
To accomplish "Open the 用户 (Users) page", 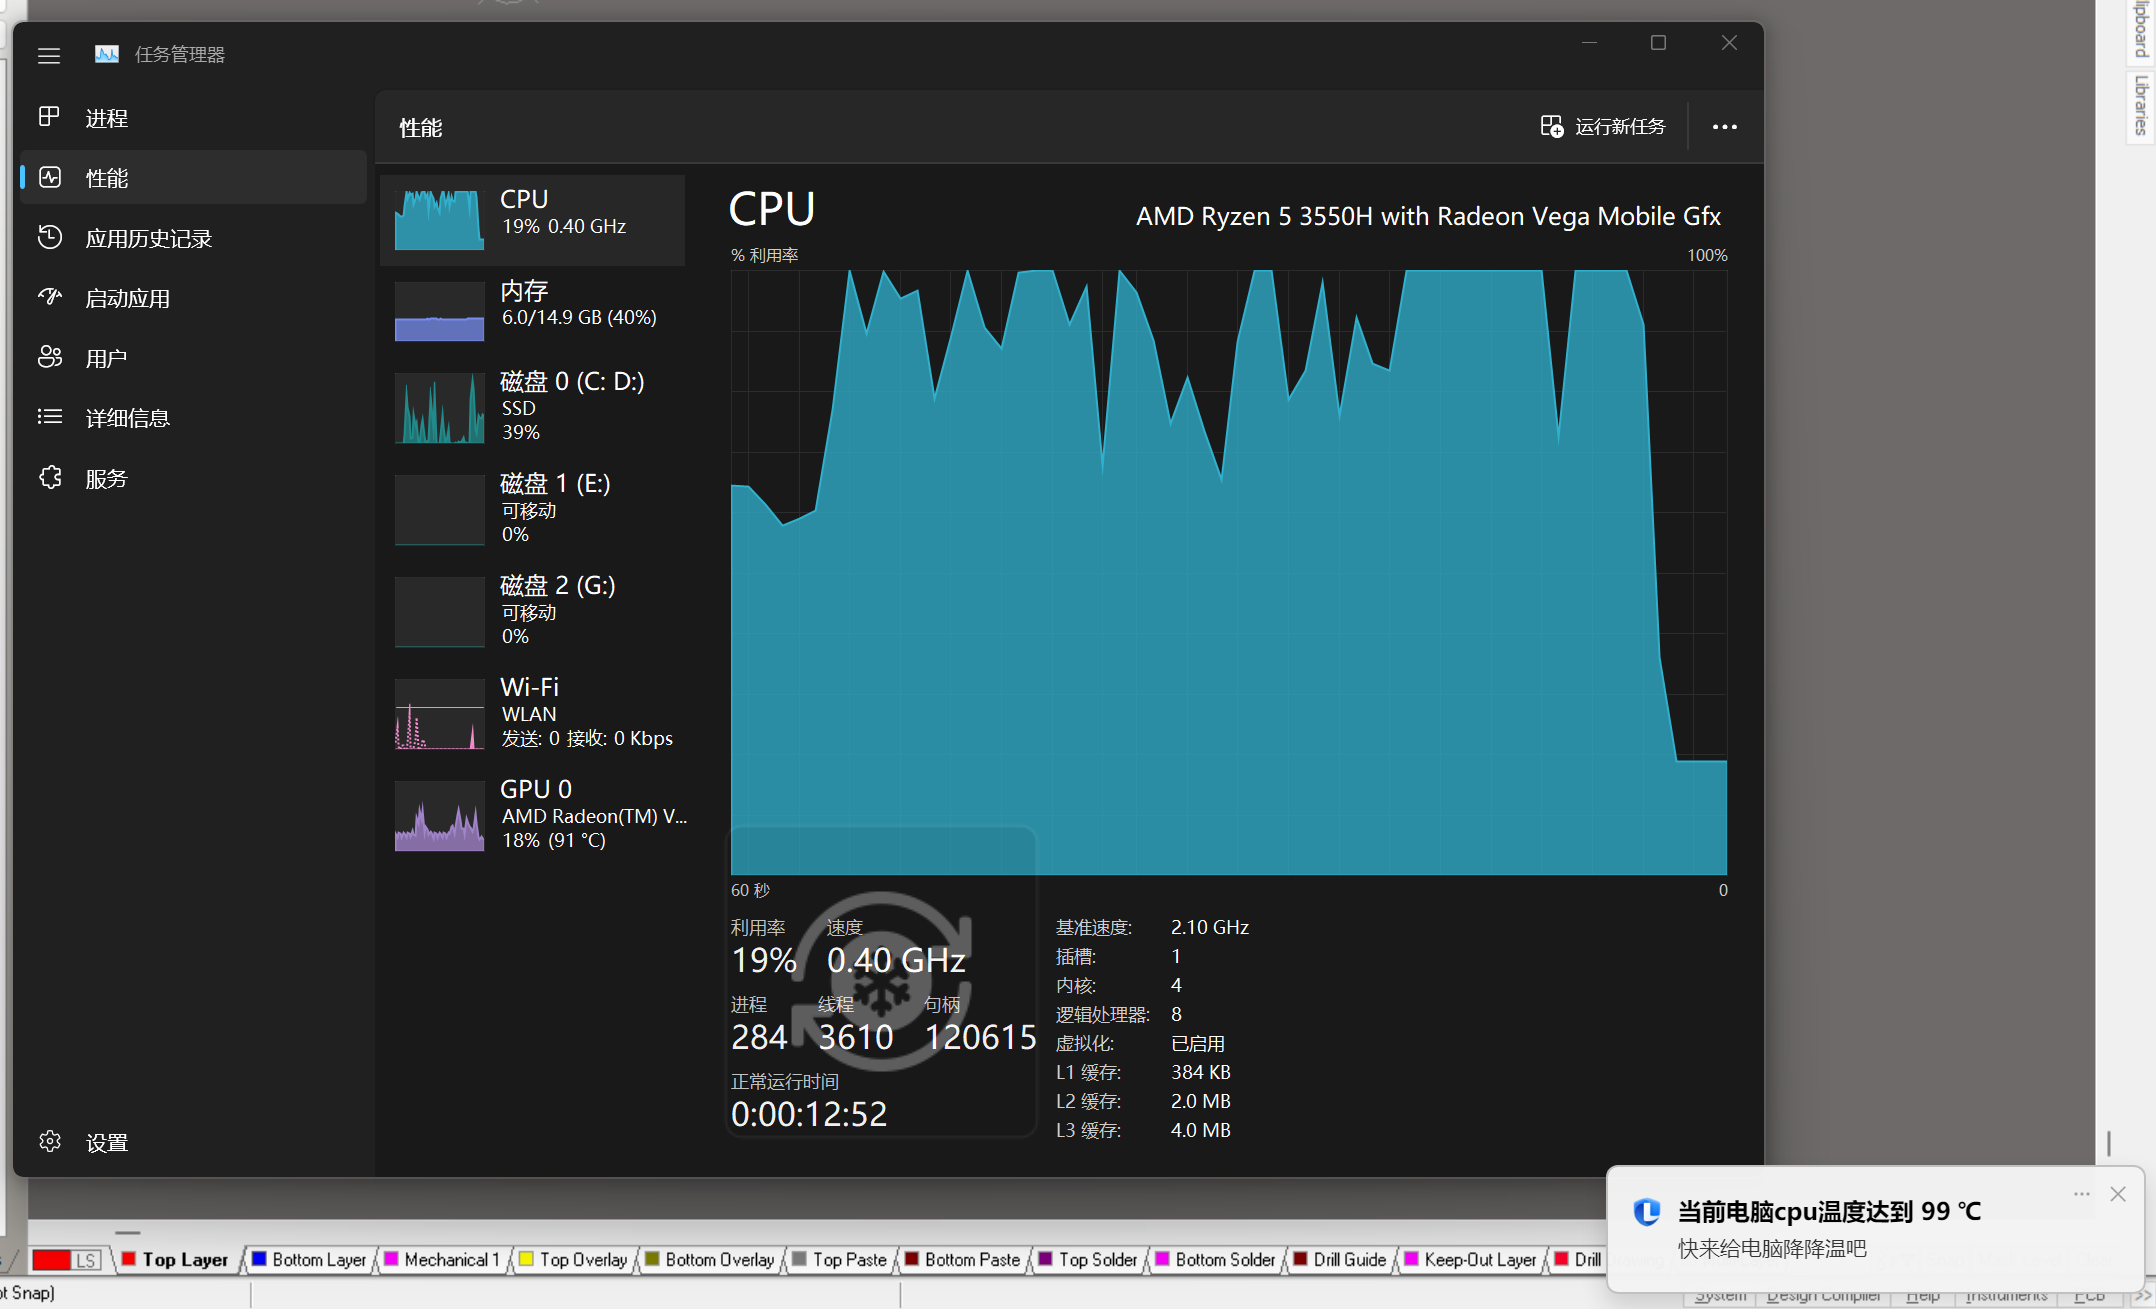I will (x=194, y=358).
